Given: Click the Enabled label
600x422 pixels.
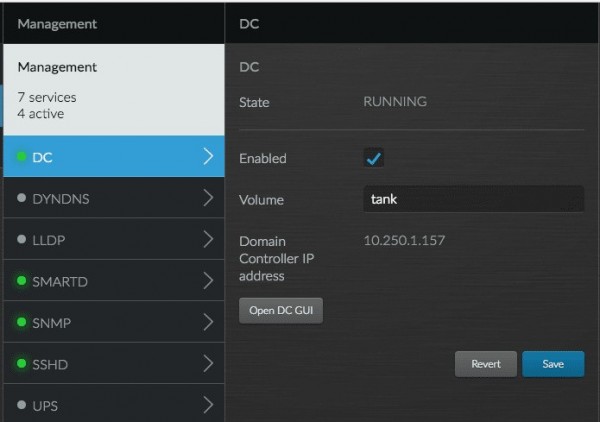Looking at the screenshot, I should tap(263, 158).
